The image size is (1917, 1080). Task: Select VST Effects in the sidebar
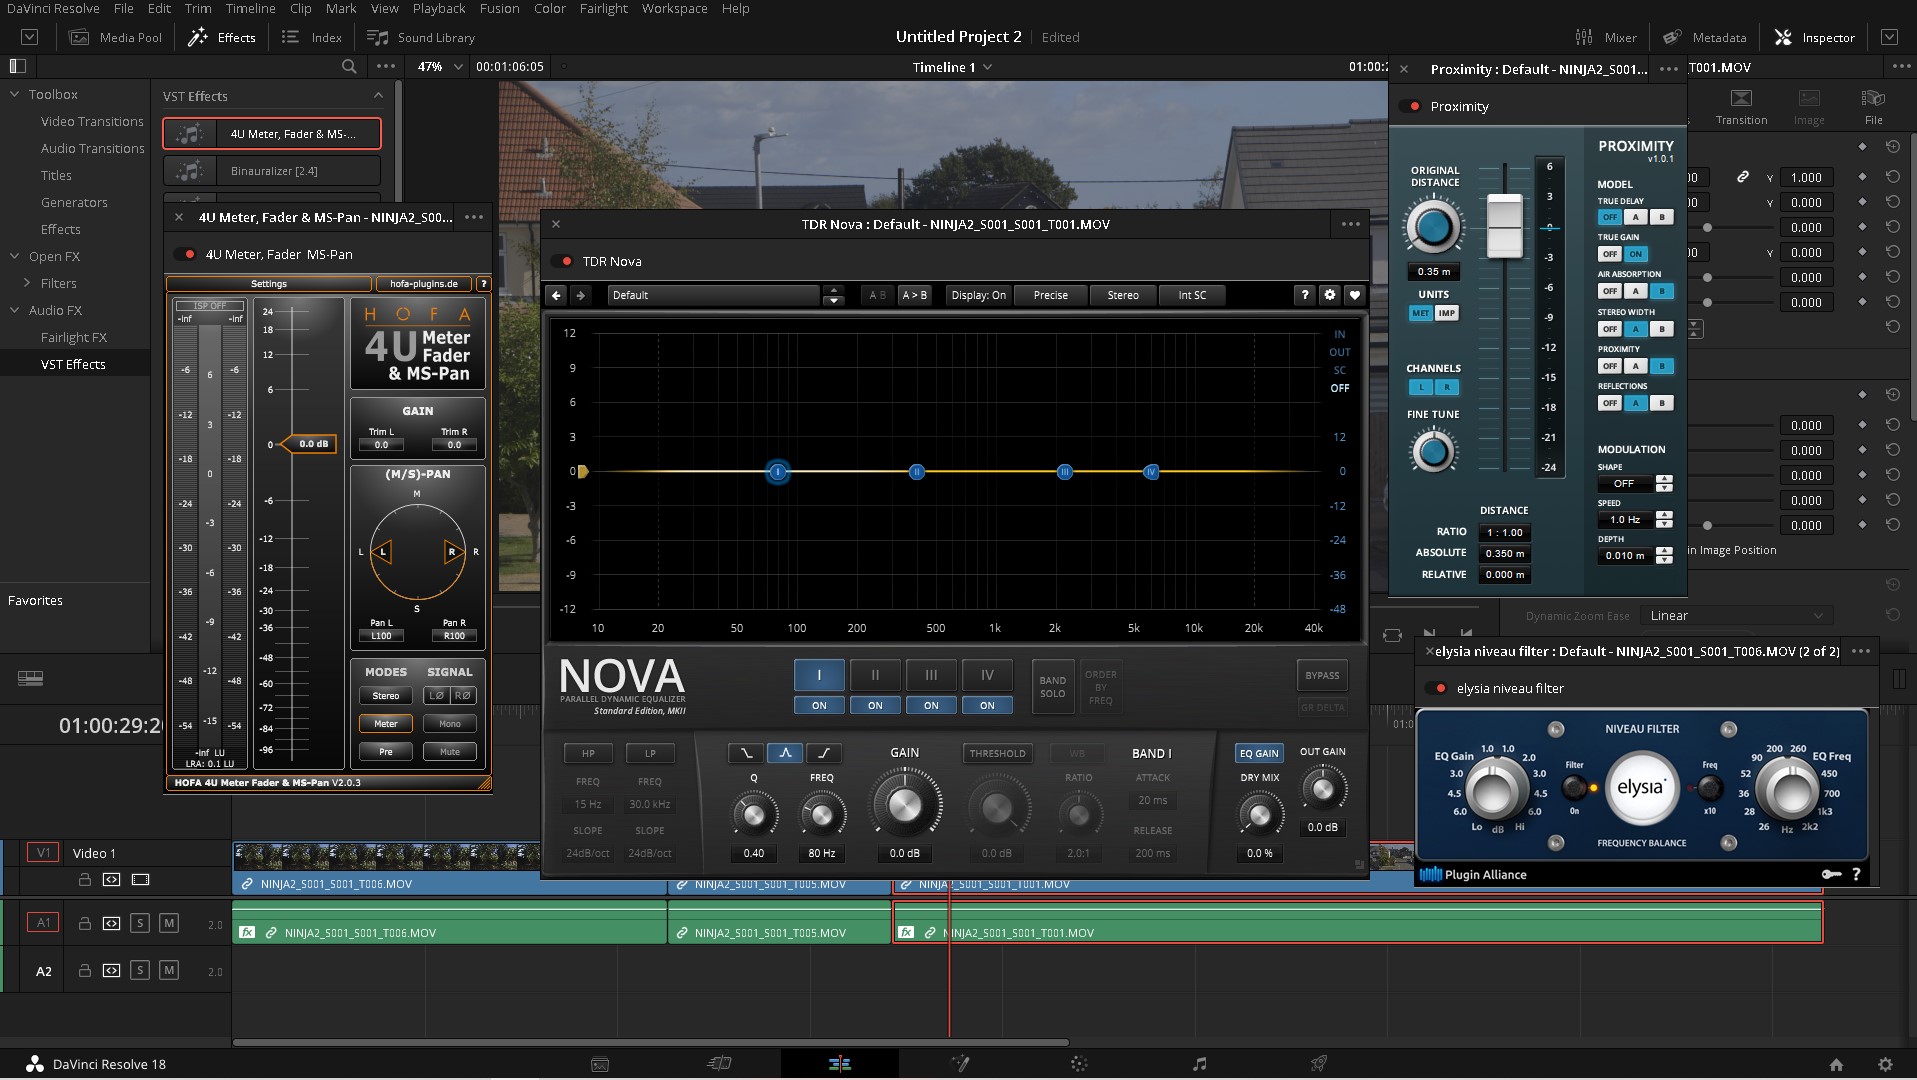(73, 364)
